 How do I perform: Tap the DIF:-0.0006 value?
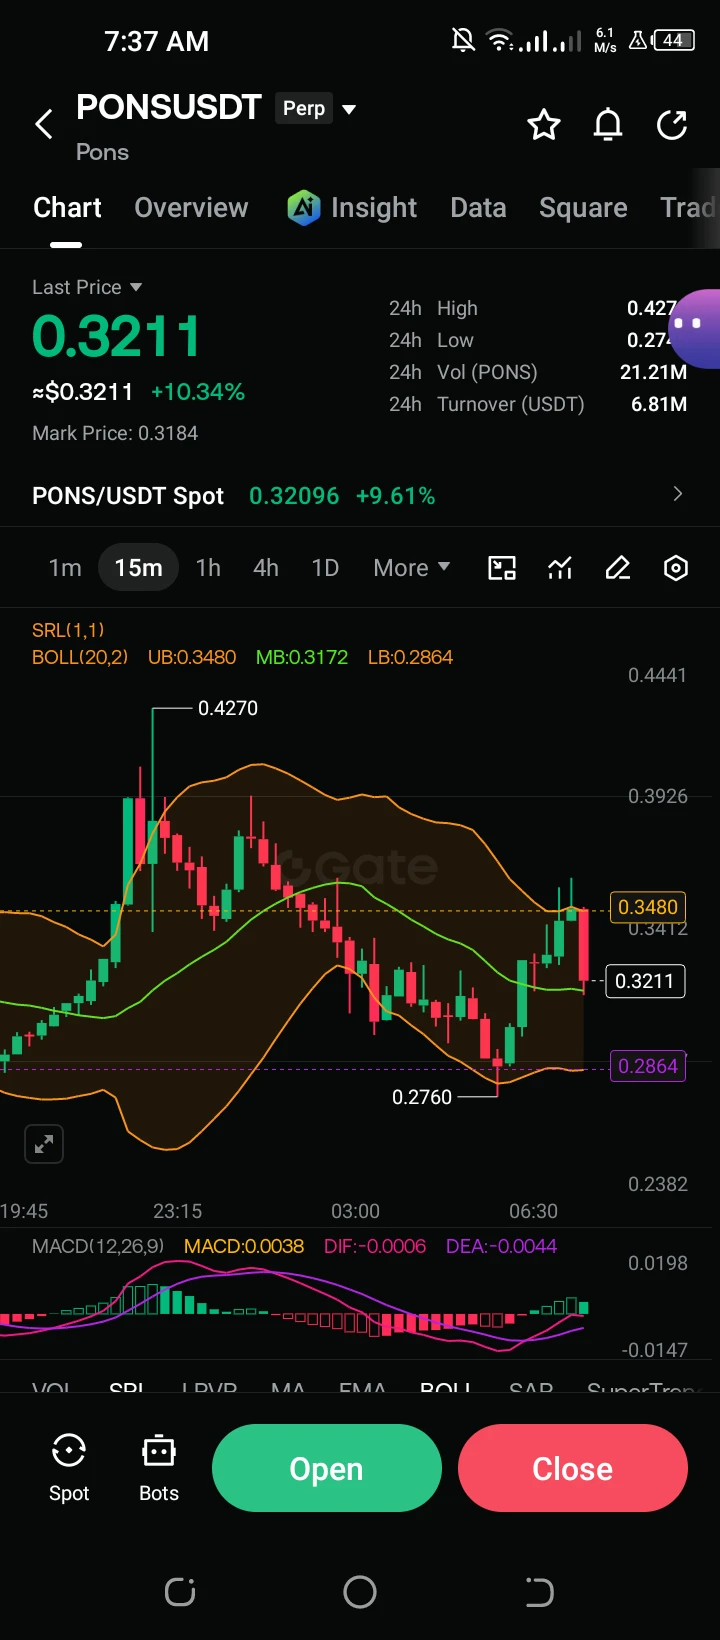tap(375, 1246)
